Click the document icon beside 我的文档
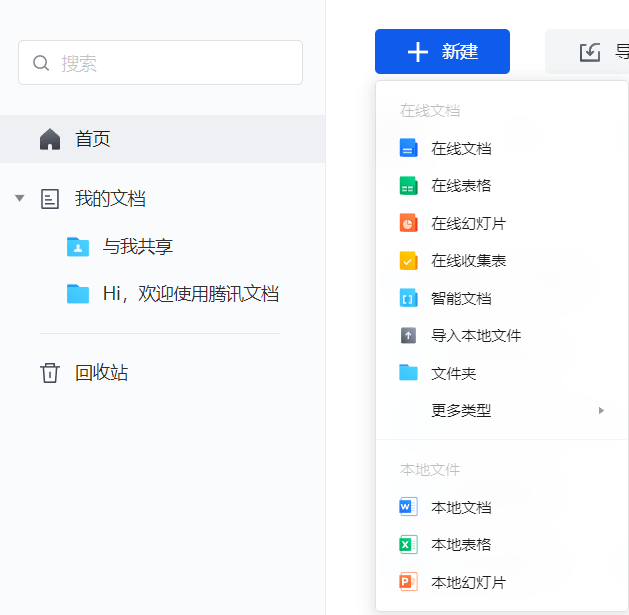Screen dimensions: 629x615 [x=50, y=199]
